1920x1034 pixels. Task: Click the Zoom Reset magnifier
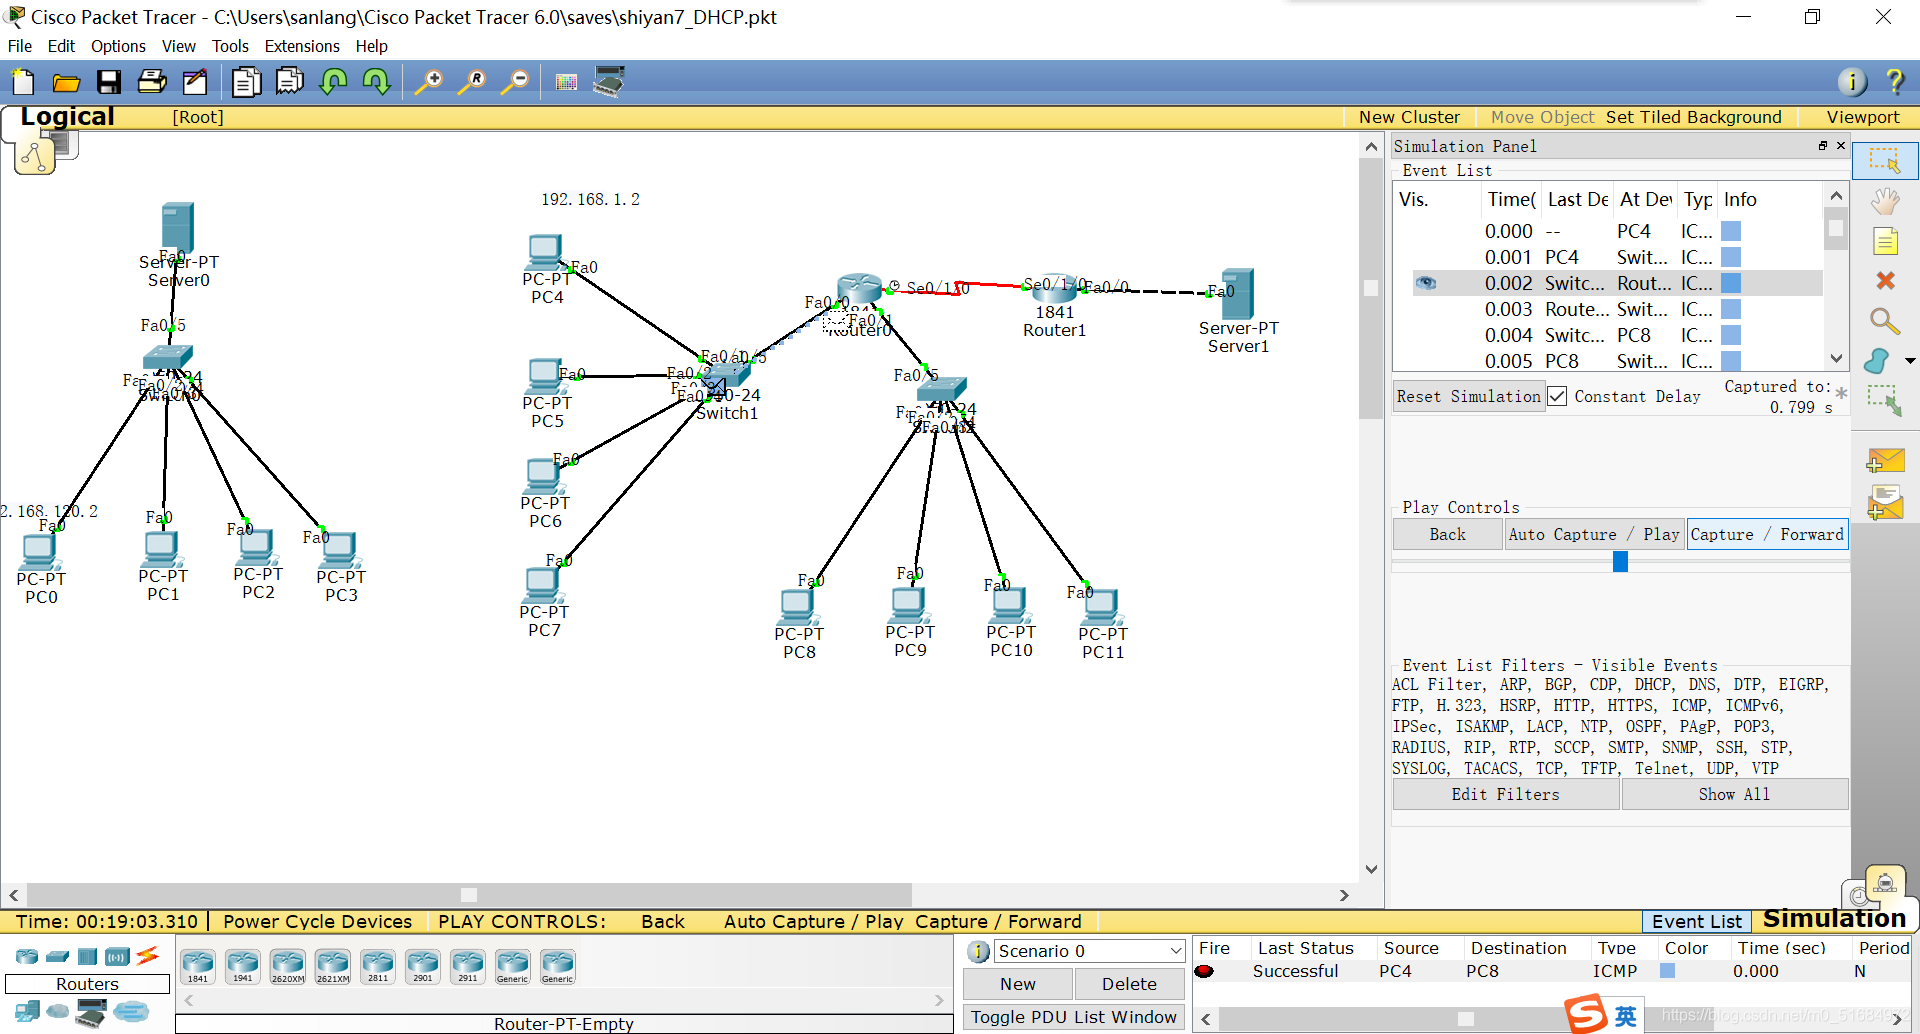(472, 82)
